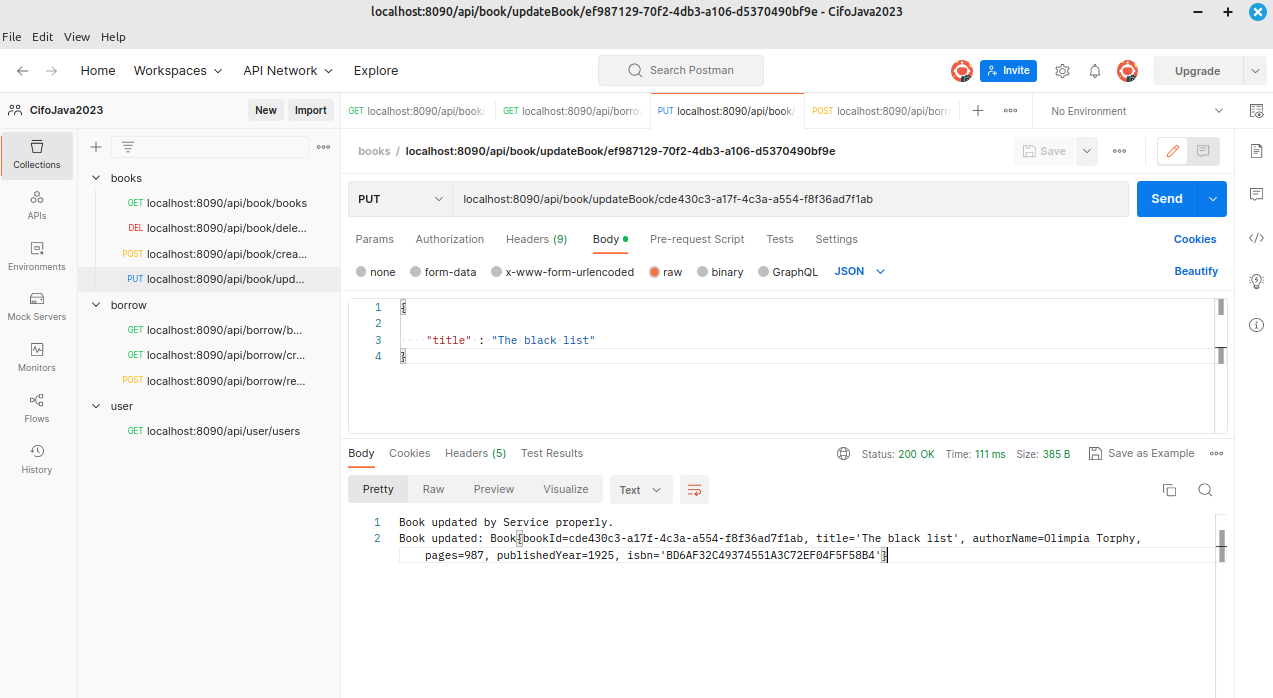Switch to the Test Results tab
Image resolution: width=1273 pixels, height=698 pixels.
pyautogui.click(x=552, y=454)
